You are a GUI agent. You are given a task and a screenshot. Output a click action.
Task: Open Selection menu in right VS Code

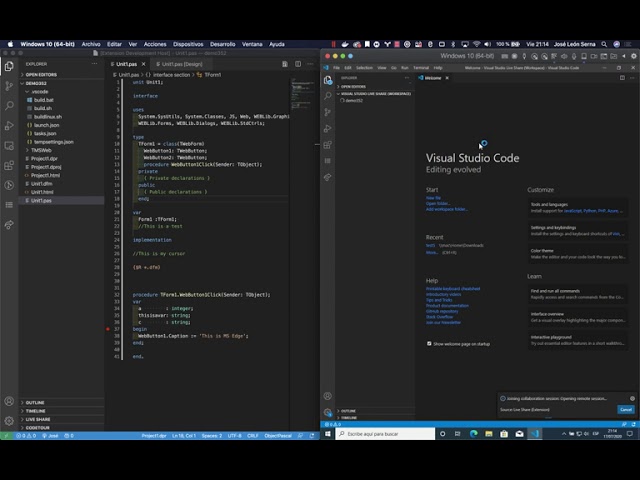point(364,68)
